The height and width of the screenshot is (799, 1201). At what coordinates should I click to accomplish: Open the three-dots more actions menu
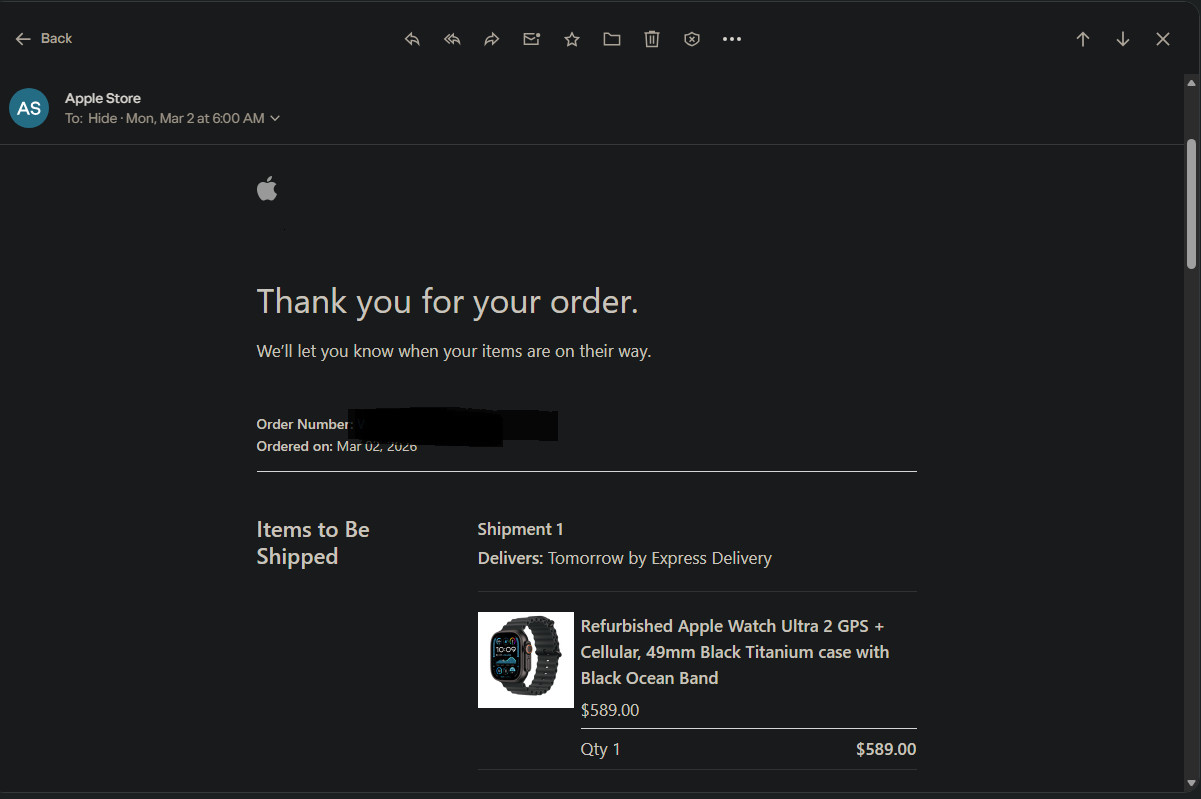(x=732, y=39)
